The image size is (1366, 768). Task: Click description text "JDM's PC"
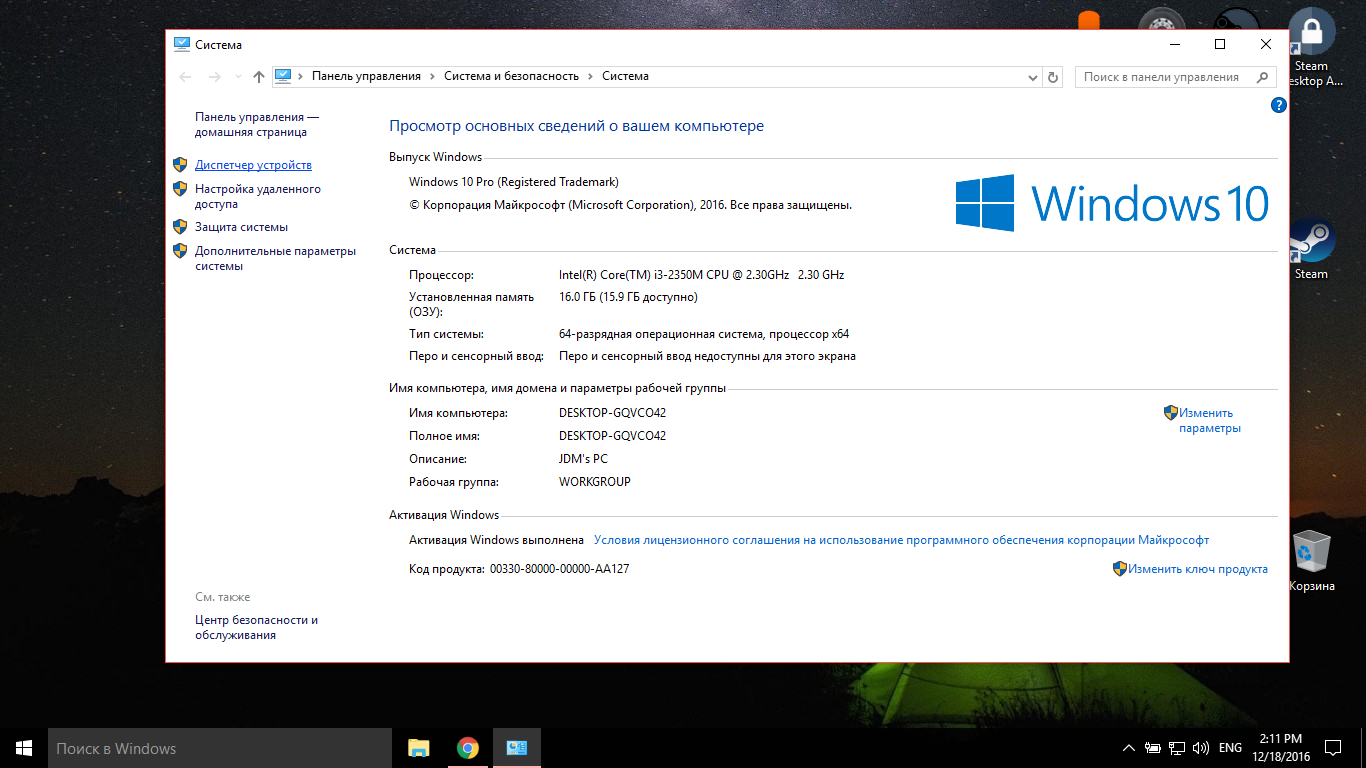tap(583, 459)
